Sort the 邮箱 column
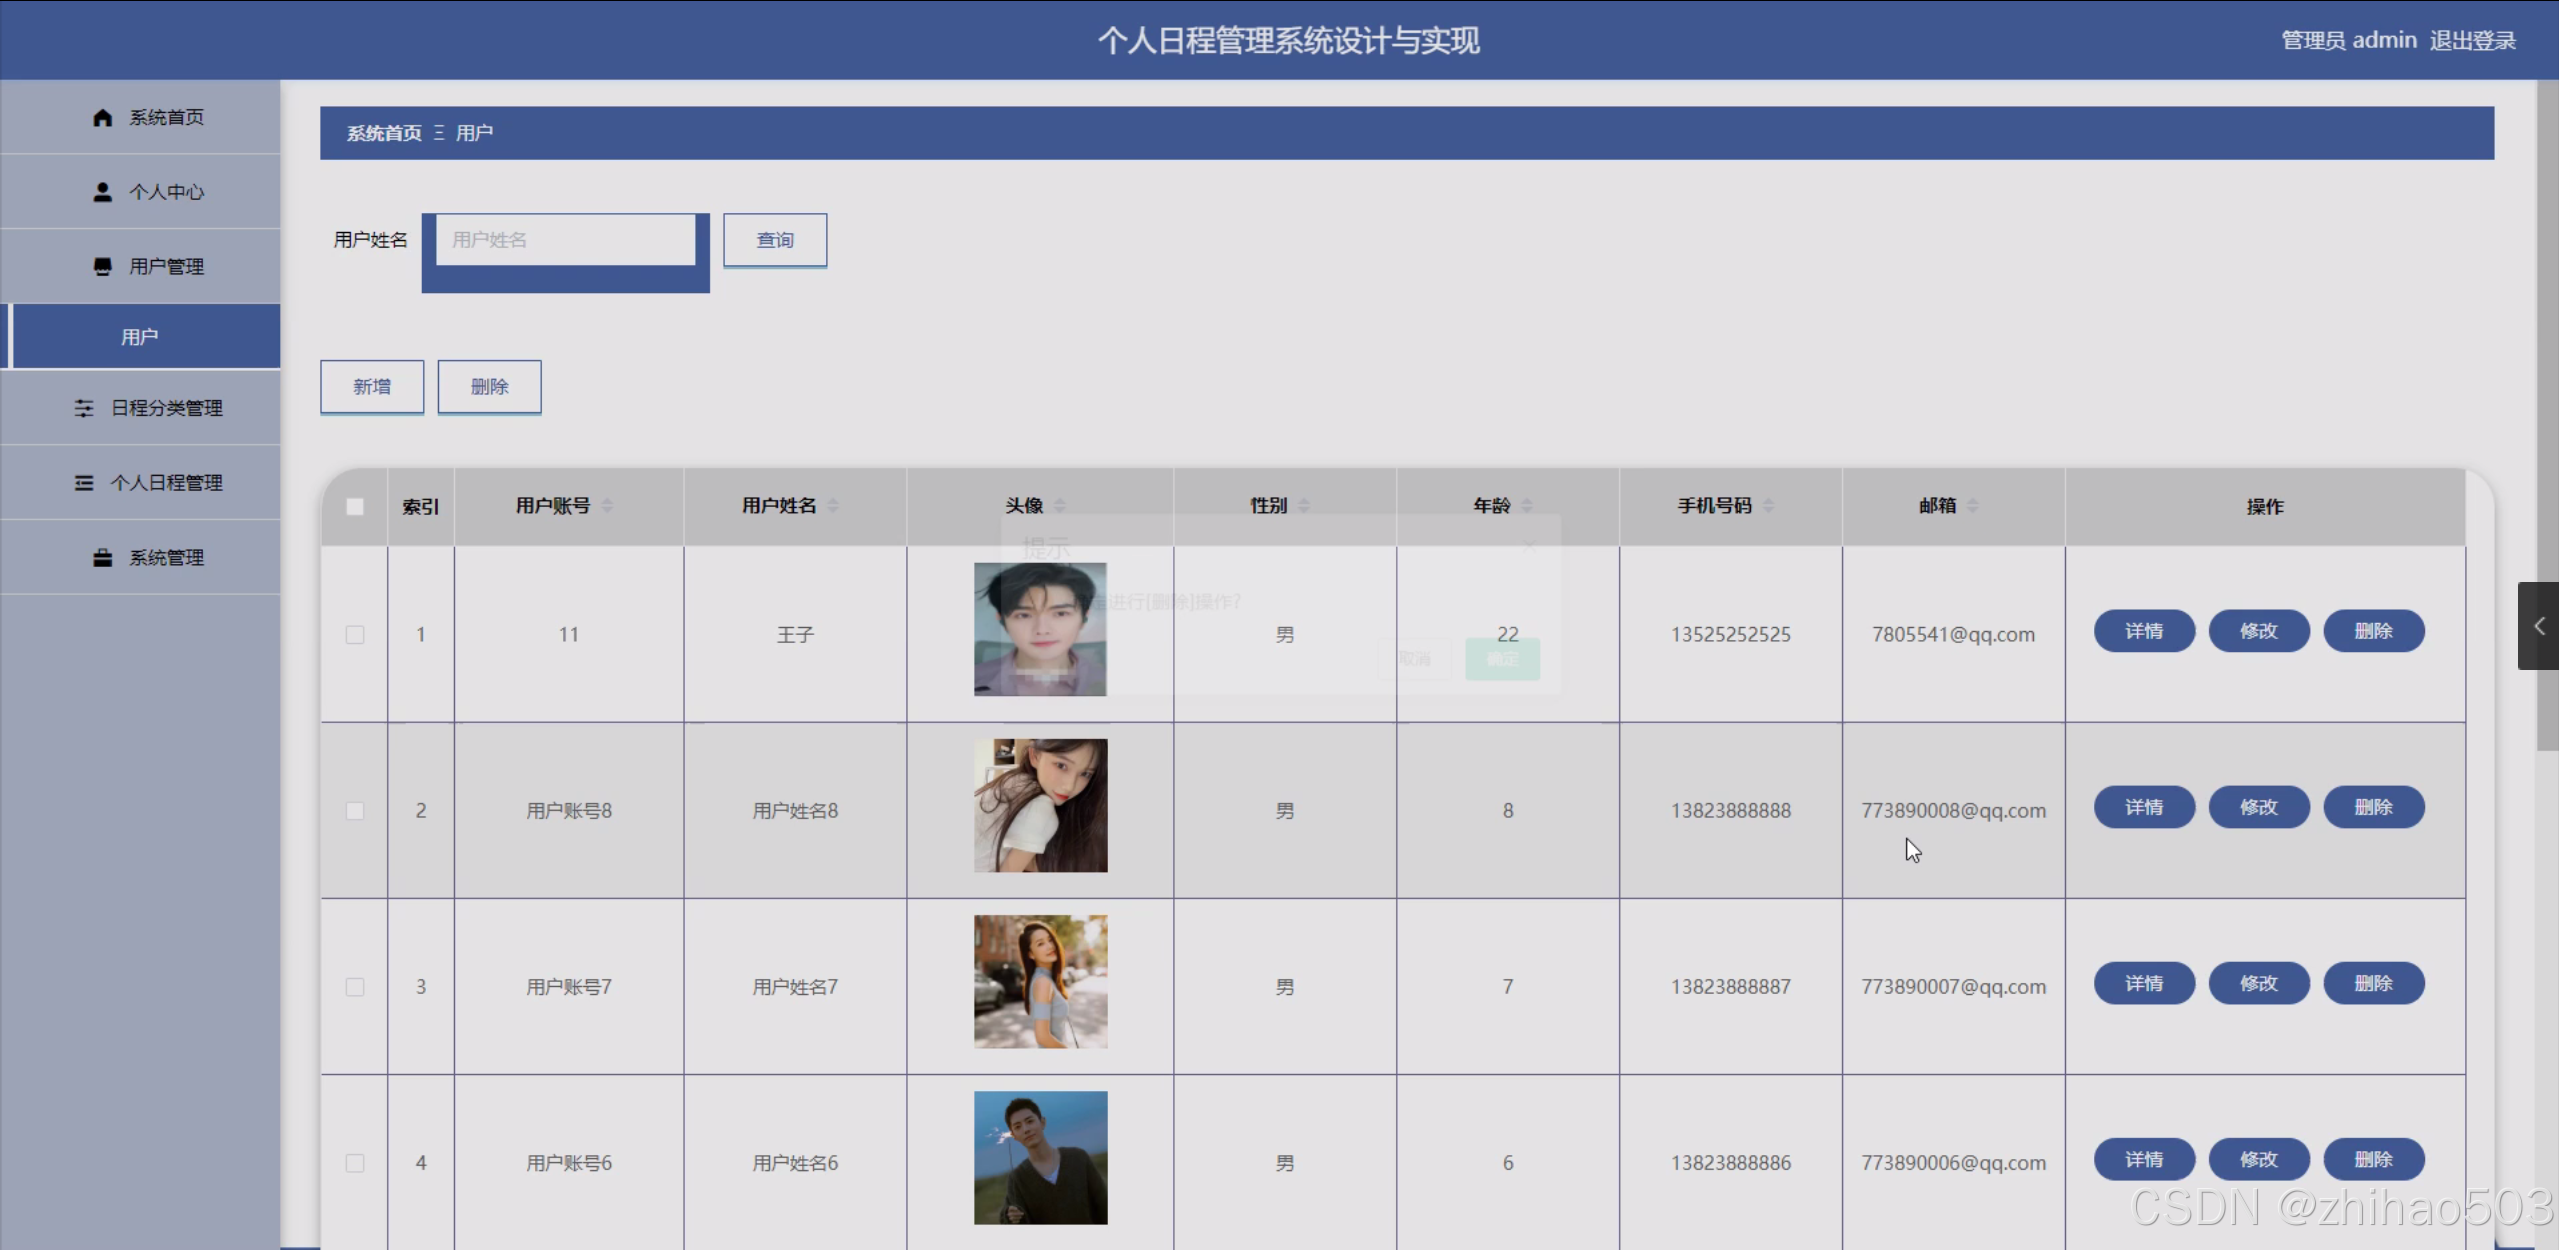The image size is (2559, 1250). pos(1972,506)
